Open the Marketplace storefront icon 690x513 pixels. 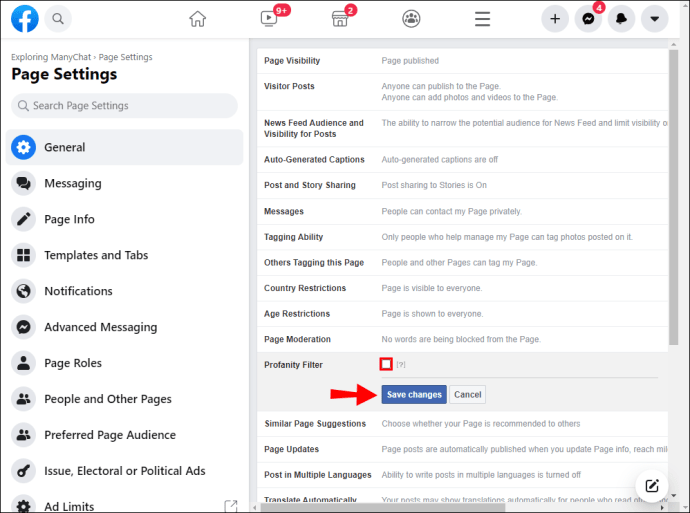tap(340, 19)
